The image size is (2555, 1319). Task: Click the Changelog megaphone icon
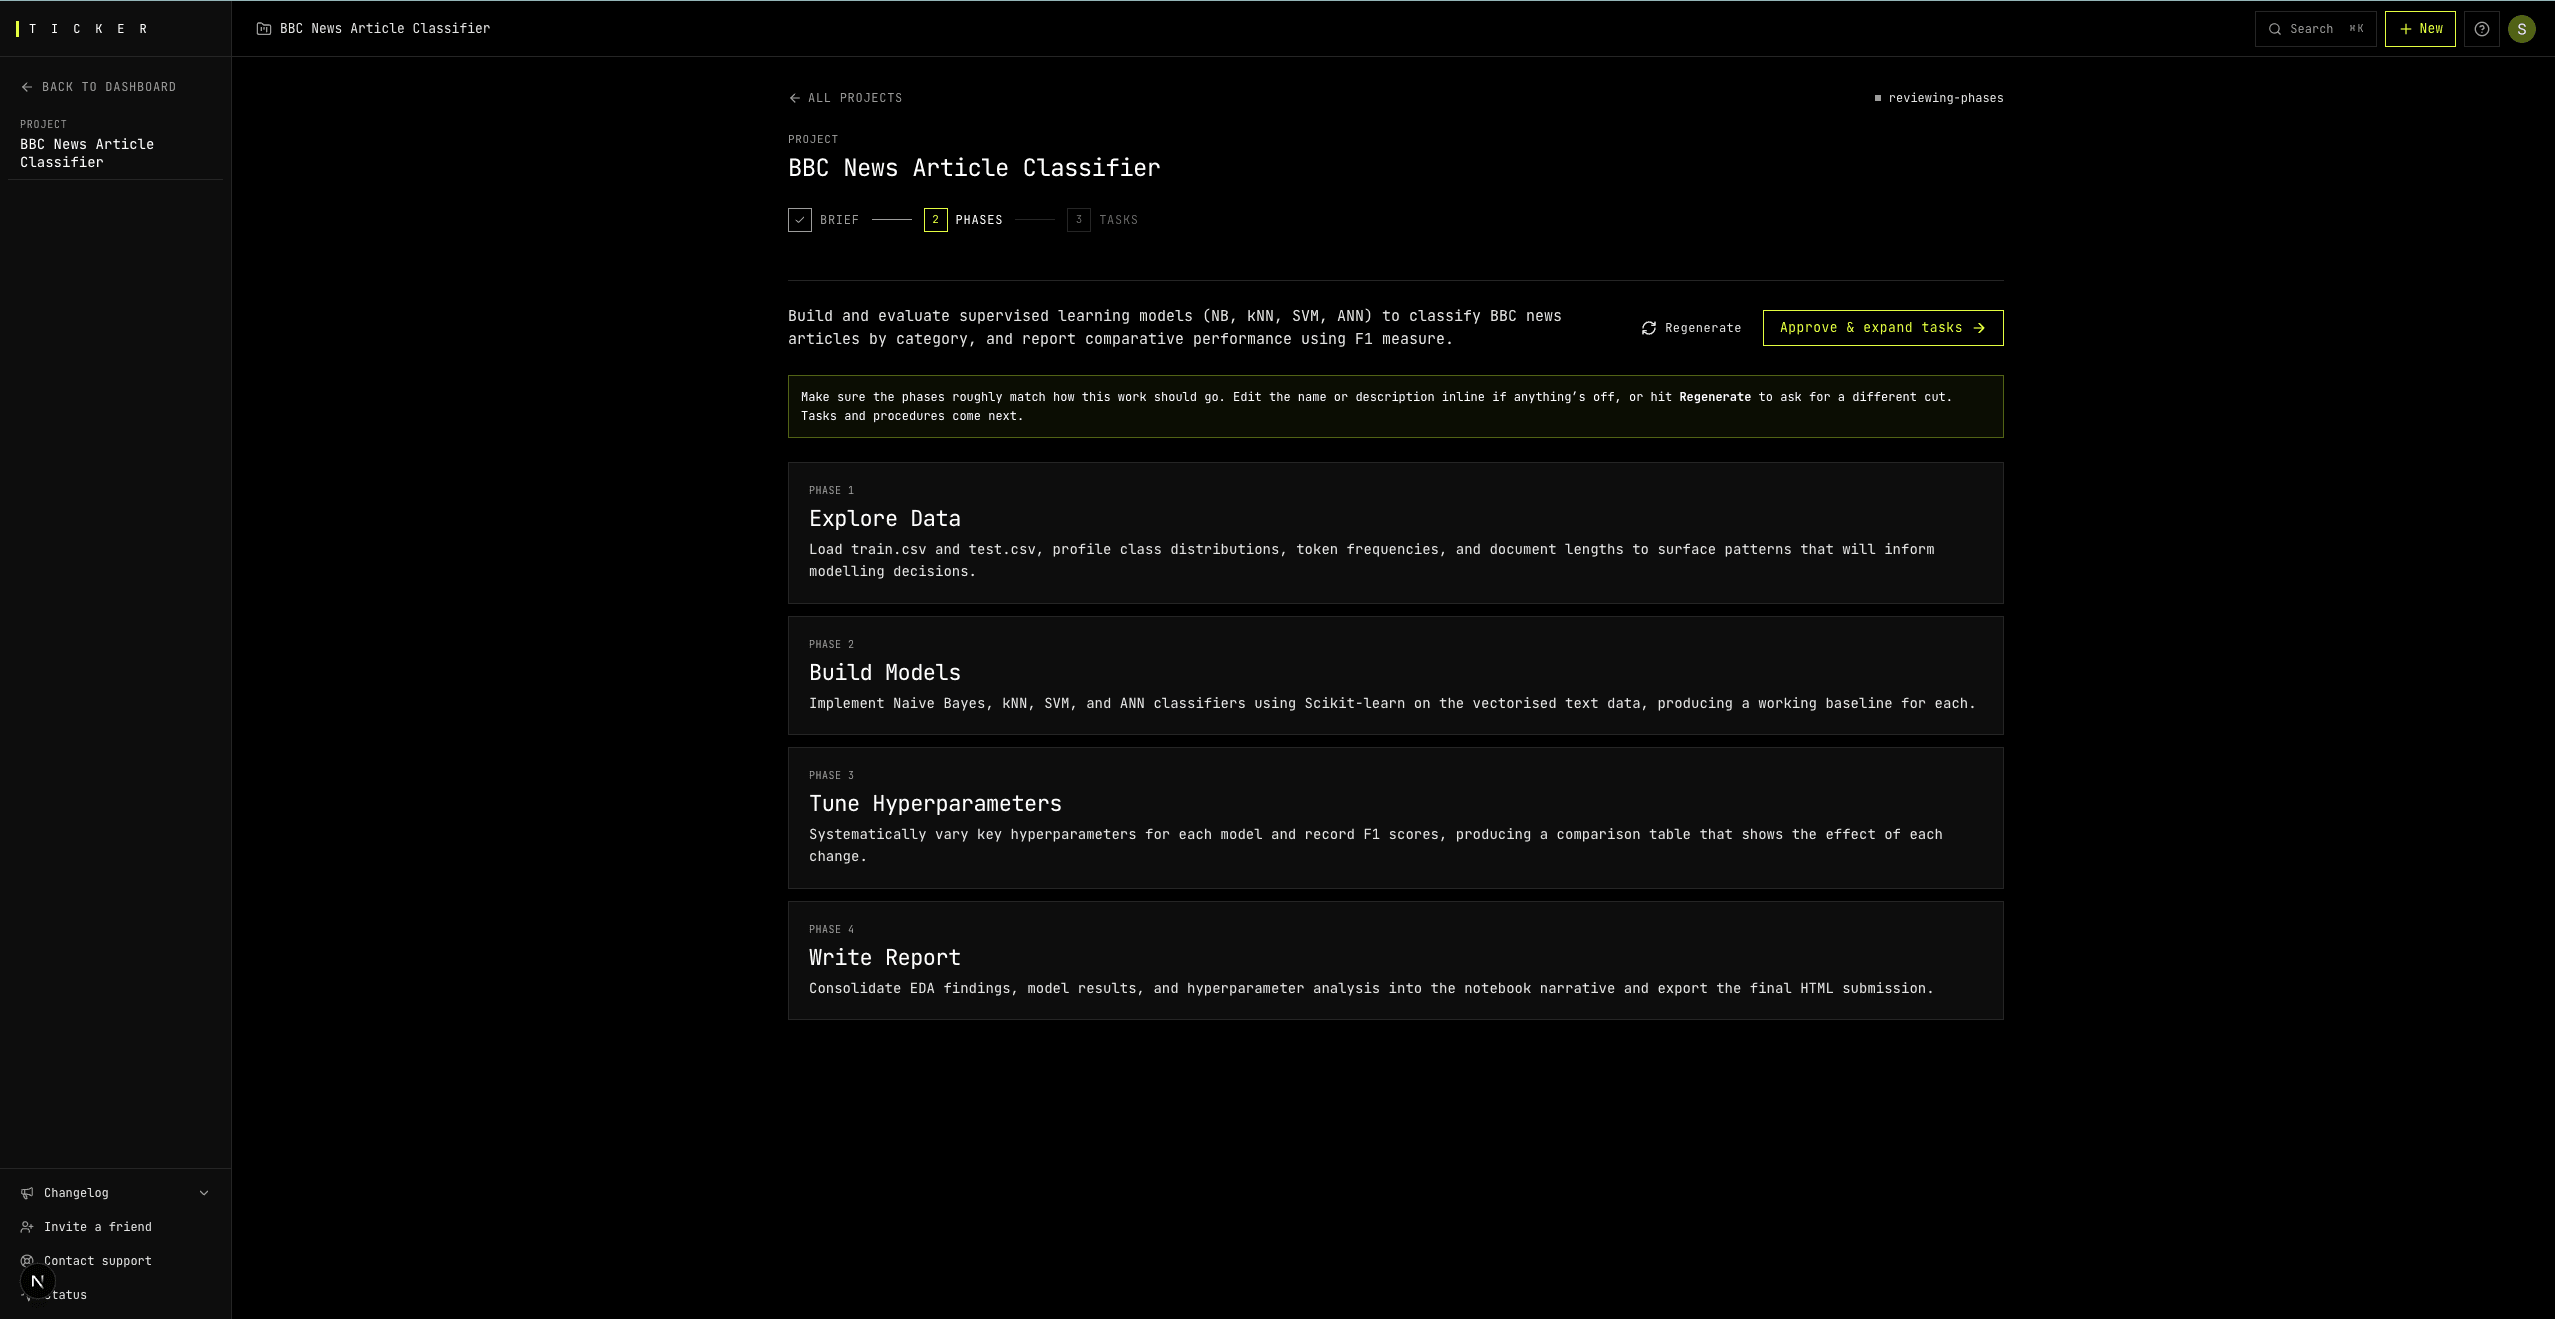pos(27,1193)
